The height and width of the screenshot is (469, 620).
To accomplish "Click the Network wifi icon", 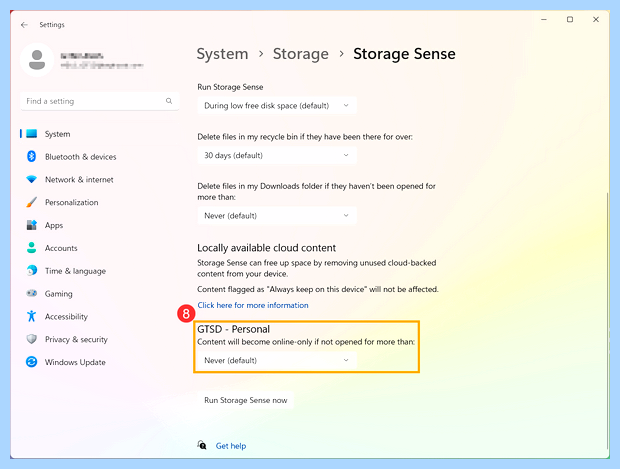I will [32, 179].
